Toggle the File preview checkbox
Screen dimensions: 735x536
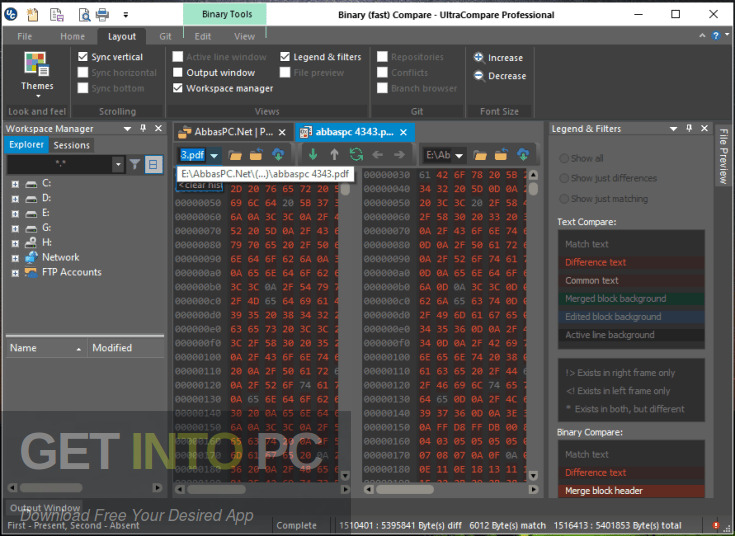(x=285, y=72)
